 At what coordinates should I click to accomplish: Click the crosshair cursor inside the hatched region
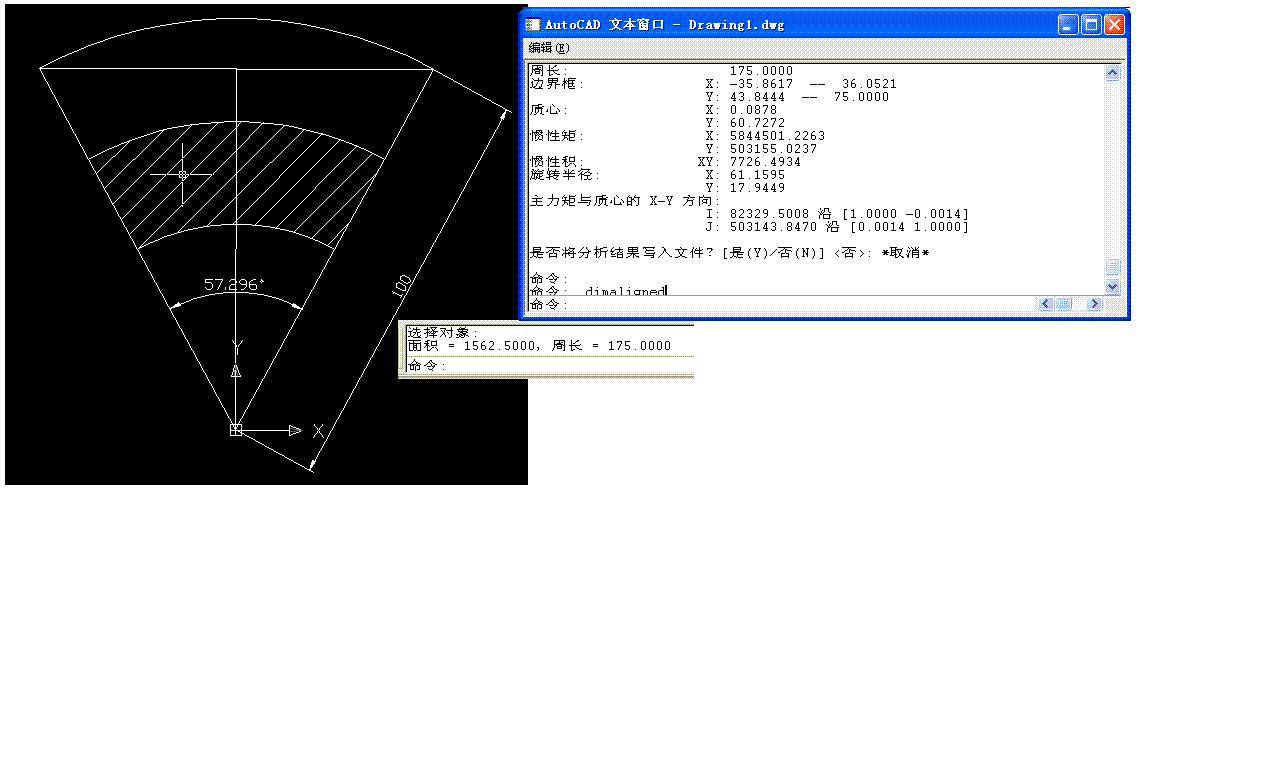(185, 173)
